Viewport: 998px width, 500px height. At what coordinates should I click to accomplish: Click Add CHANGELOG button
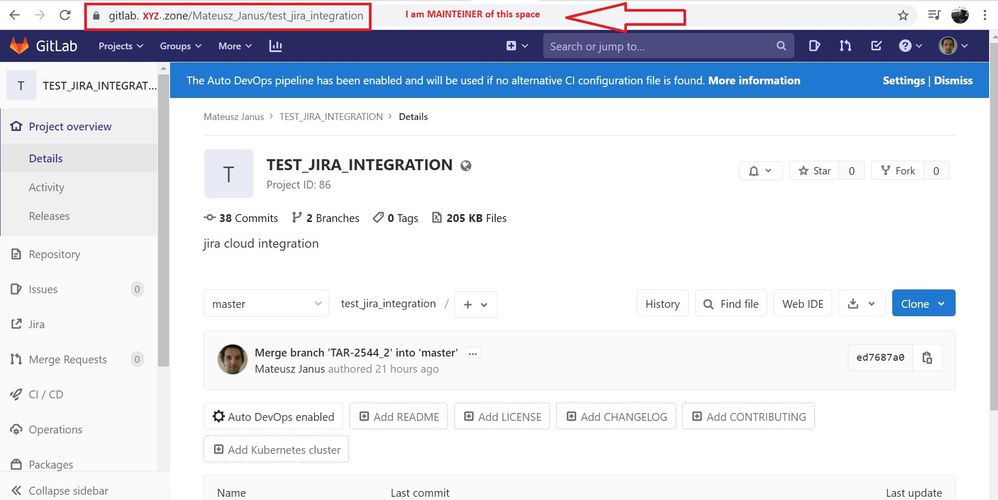coord(616,417)
